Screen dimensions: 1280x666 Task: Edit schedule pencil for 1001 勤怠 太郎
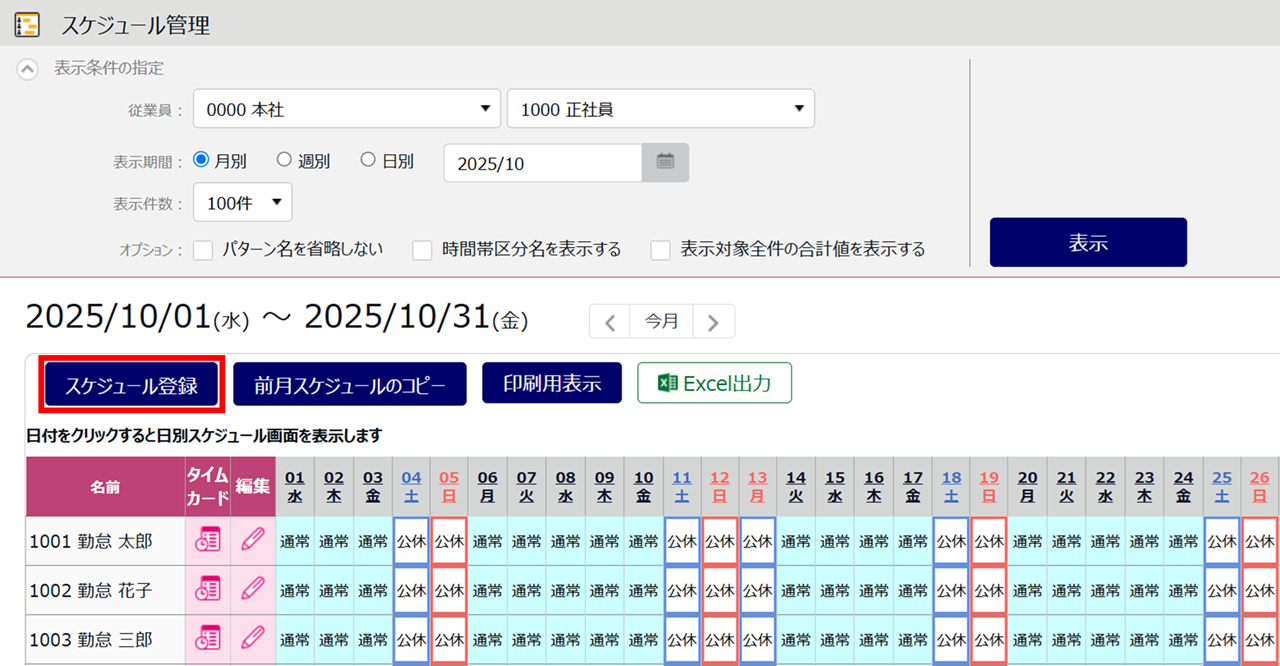pos(253,541)
